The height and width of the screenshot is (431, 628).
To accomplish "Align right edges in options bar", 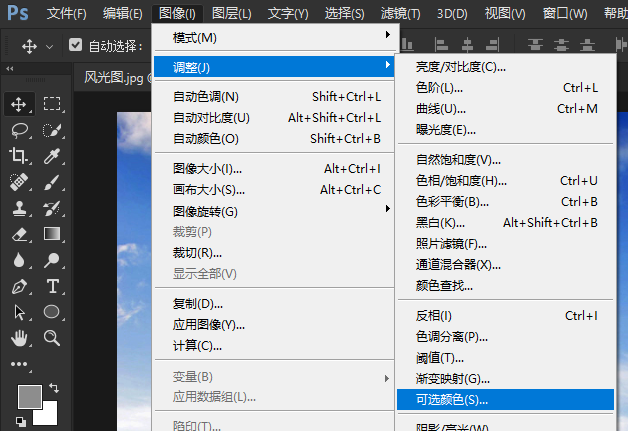I will point(493,45).
